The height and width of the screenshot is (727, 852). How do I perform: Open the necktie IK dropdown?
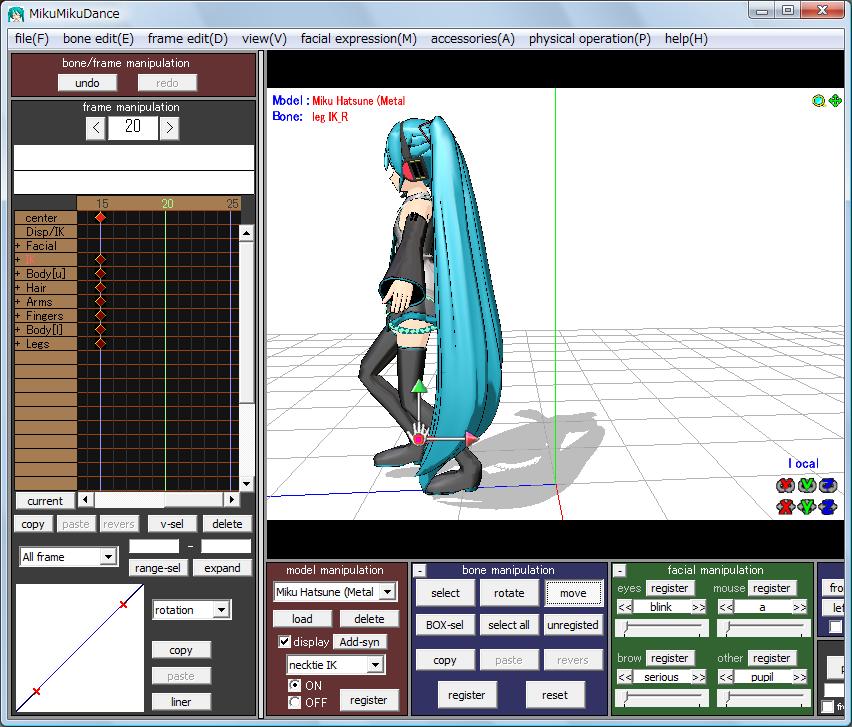[375, 665]
